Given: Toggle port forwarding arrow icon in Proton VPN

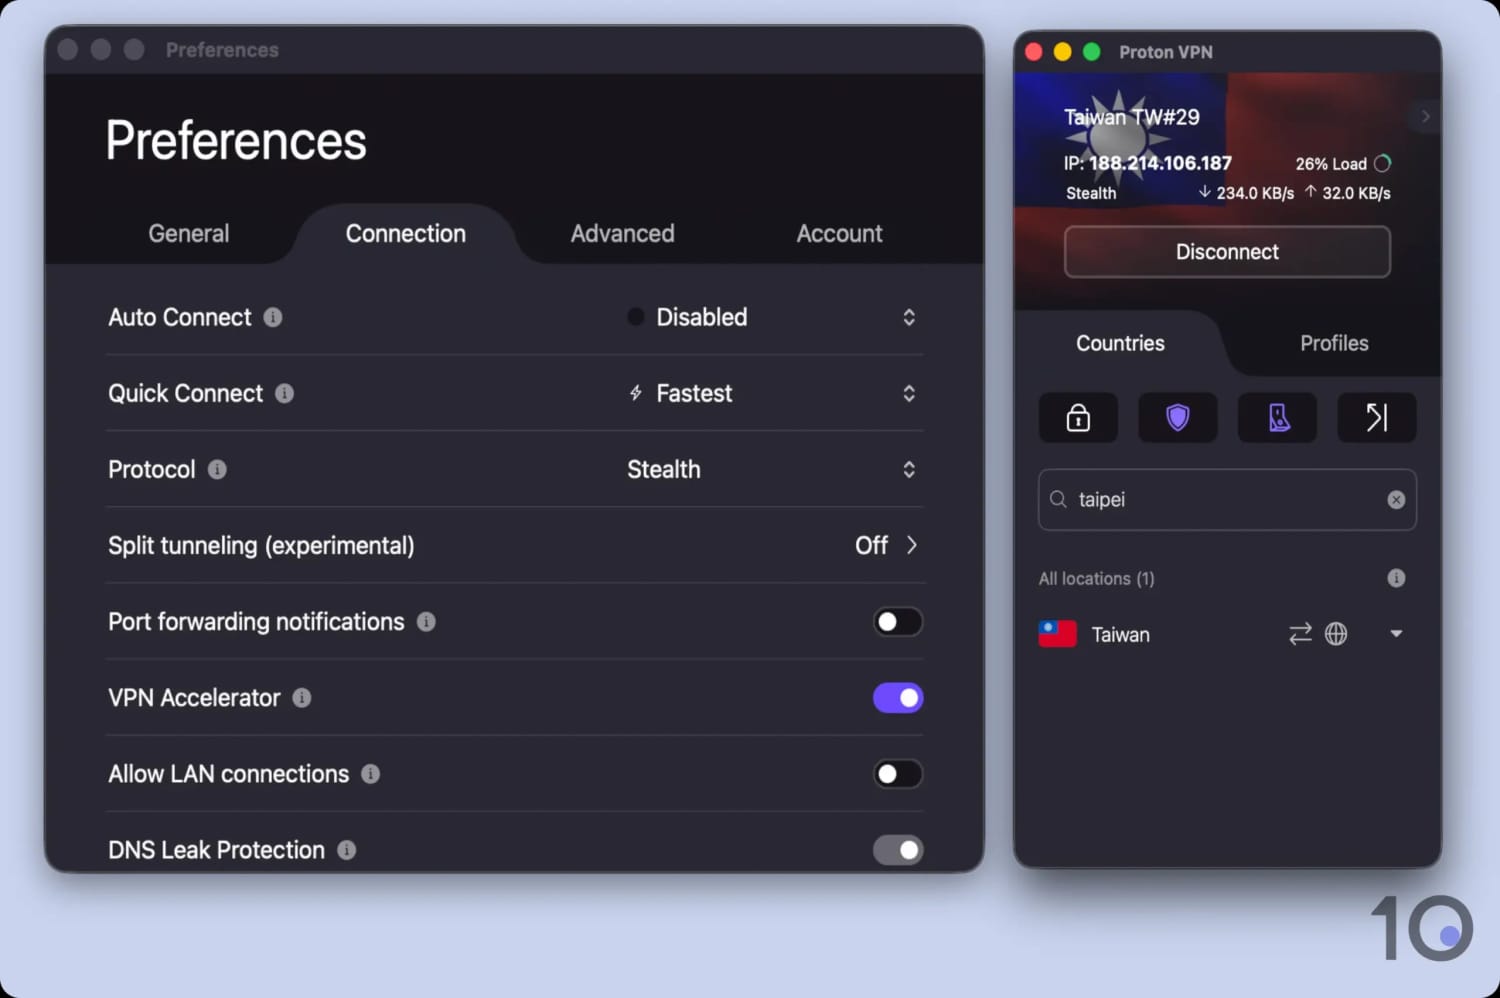Looking at the screenshot, I should [x=1377, y=417].
